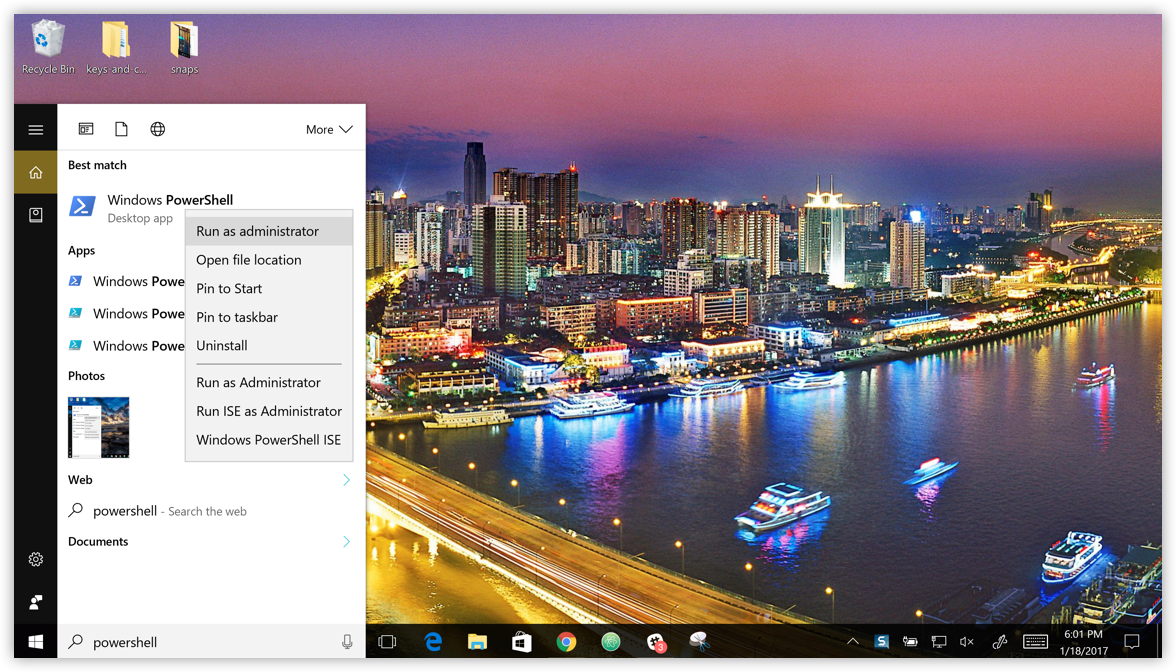Image resolution: width=1176 pixels, height=672 pixels.
Task: Open File Explorer from the taskbar
Action: click(477, 642)
